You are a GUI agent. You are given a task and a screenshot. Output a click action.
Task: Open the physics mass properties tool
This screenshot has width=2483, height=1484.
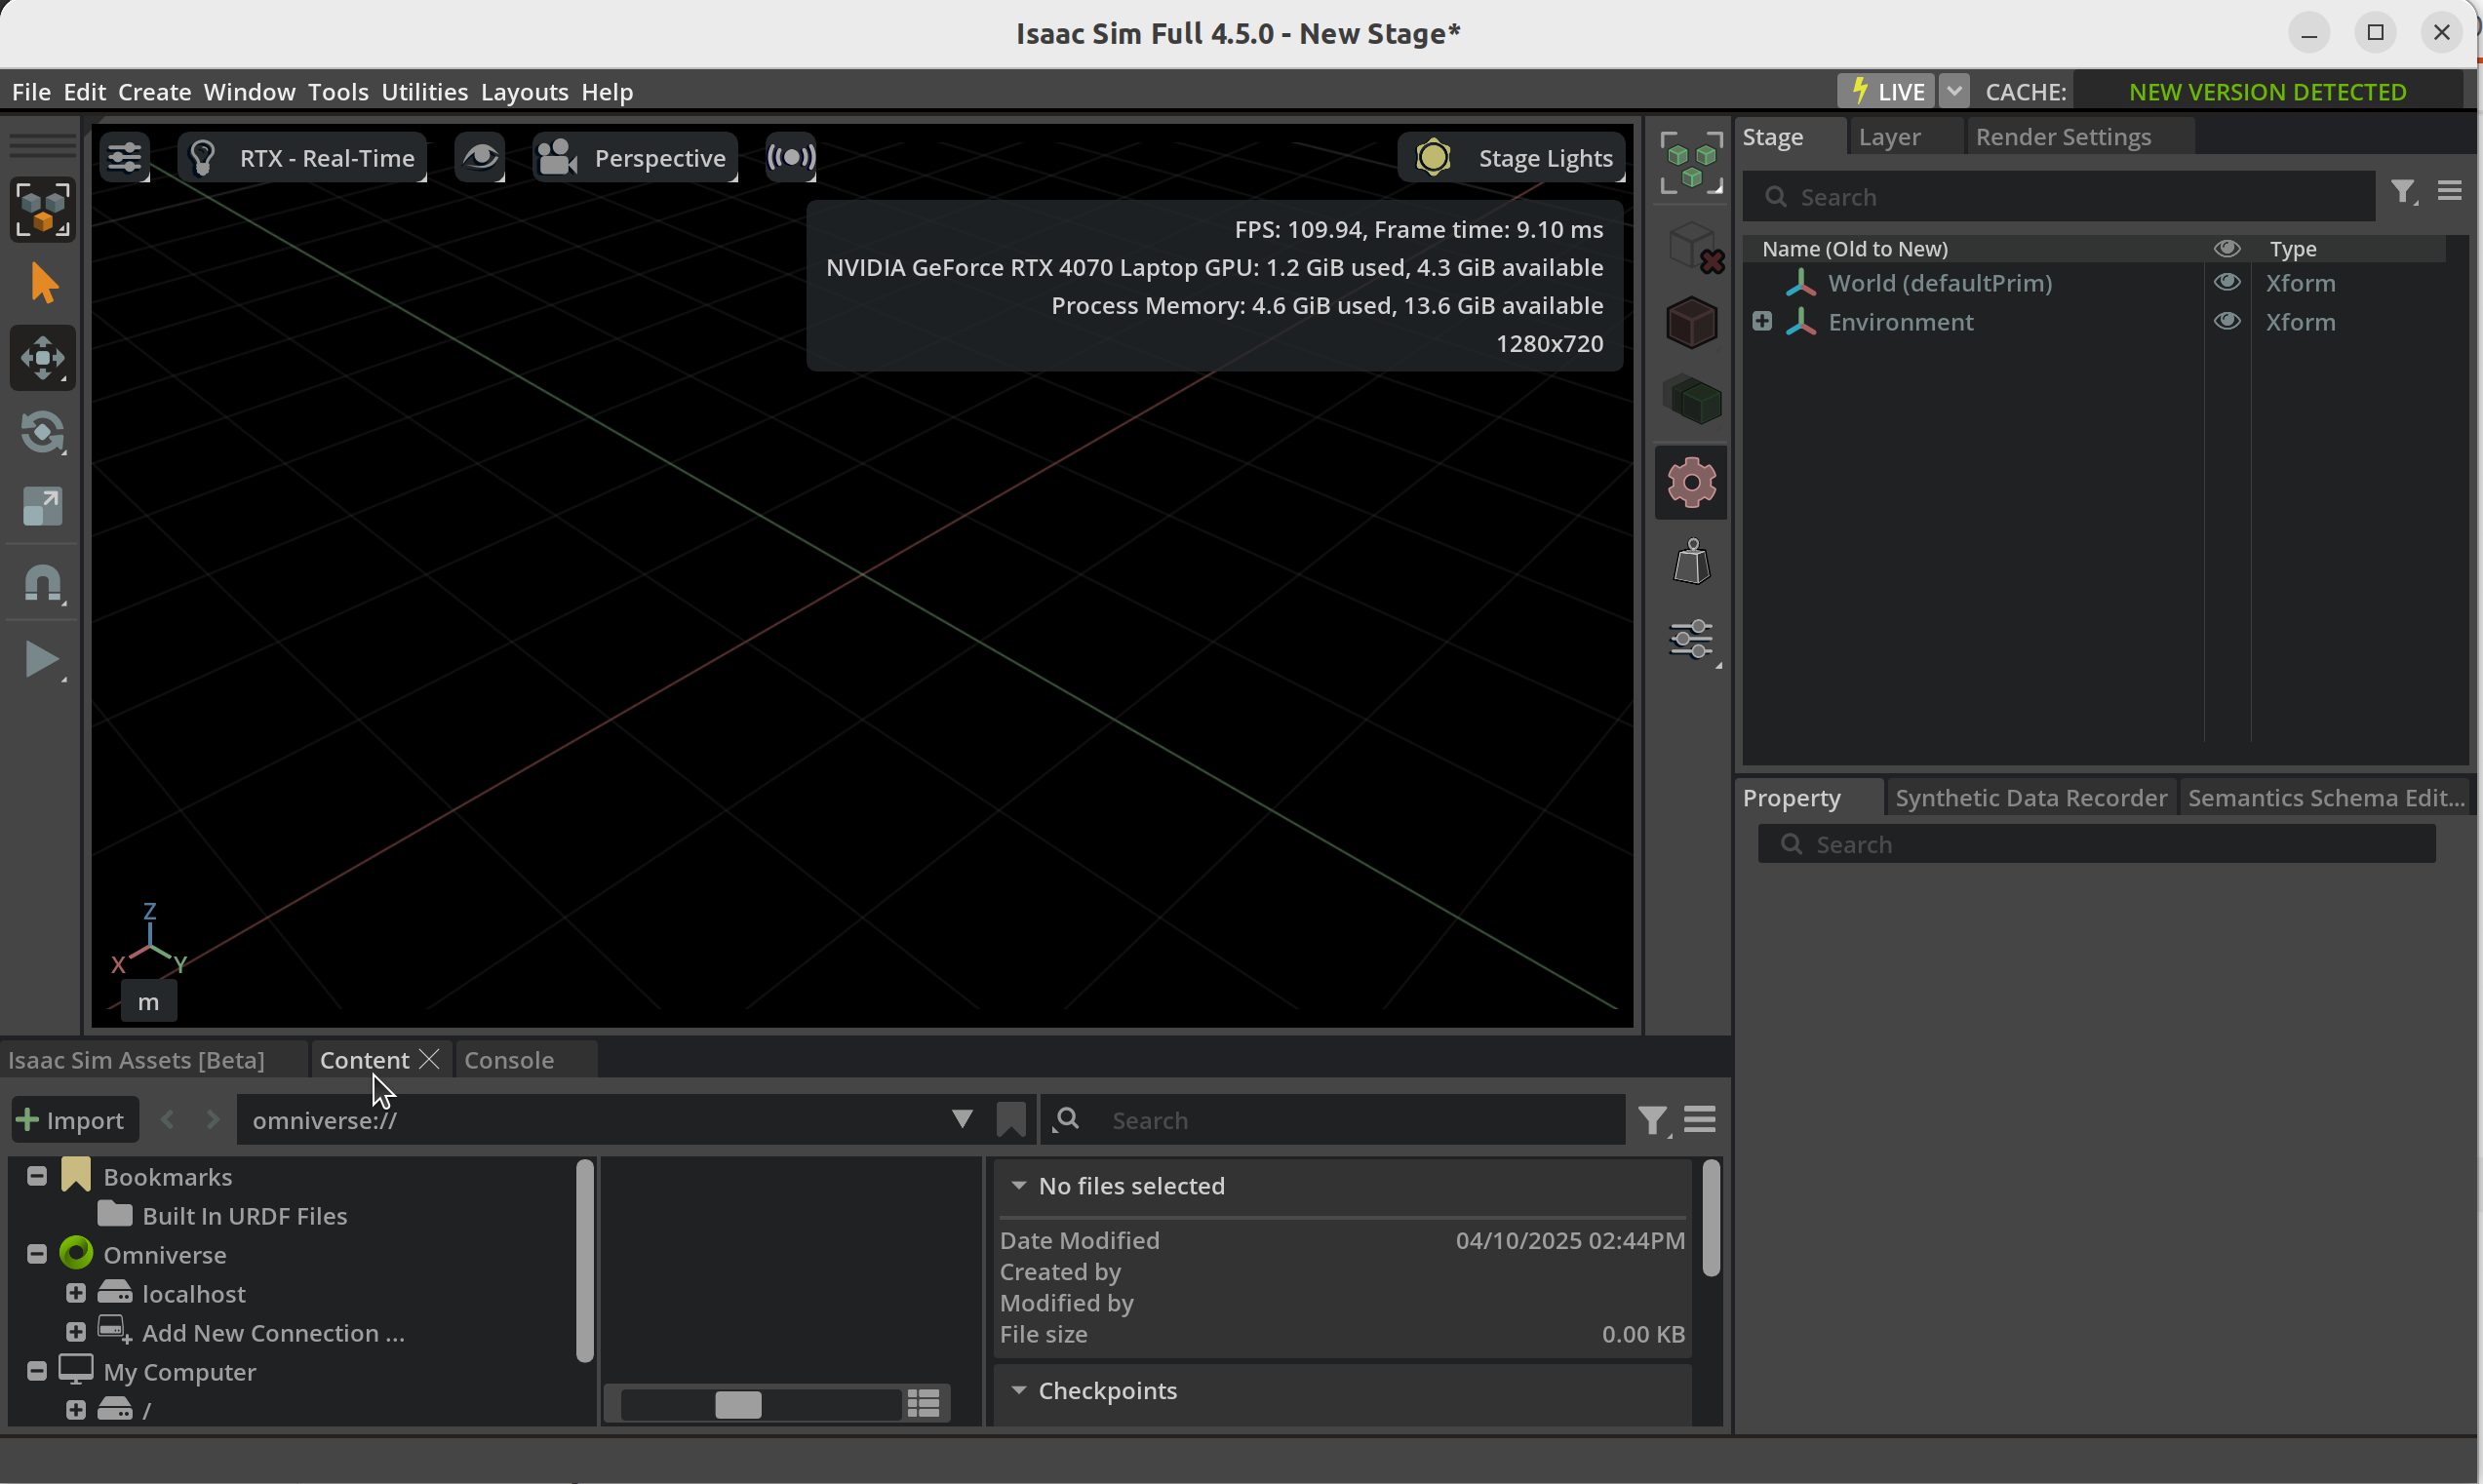[x=1690, y=560]
